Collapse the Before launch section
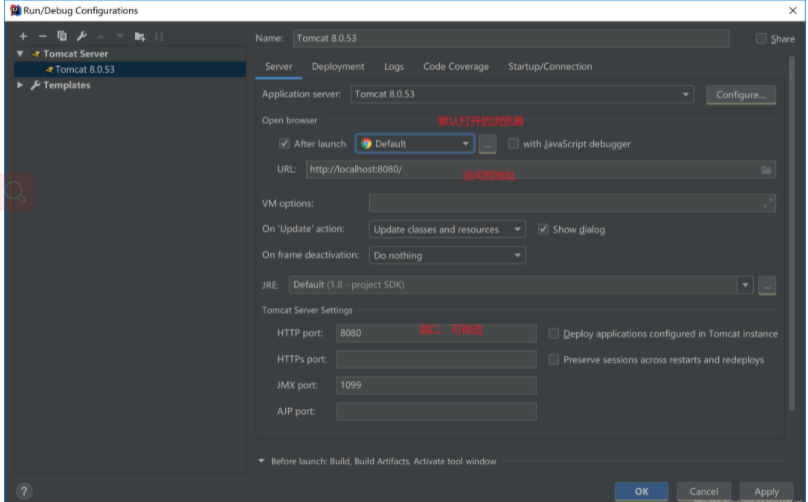The height and width of the screenshot is (502, 808). point(261,461)
